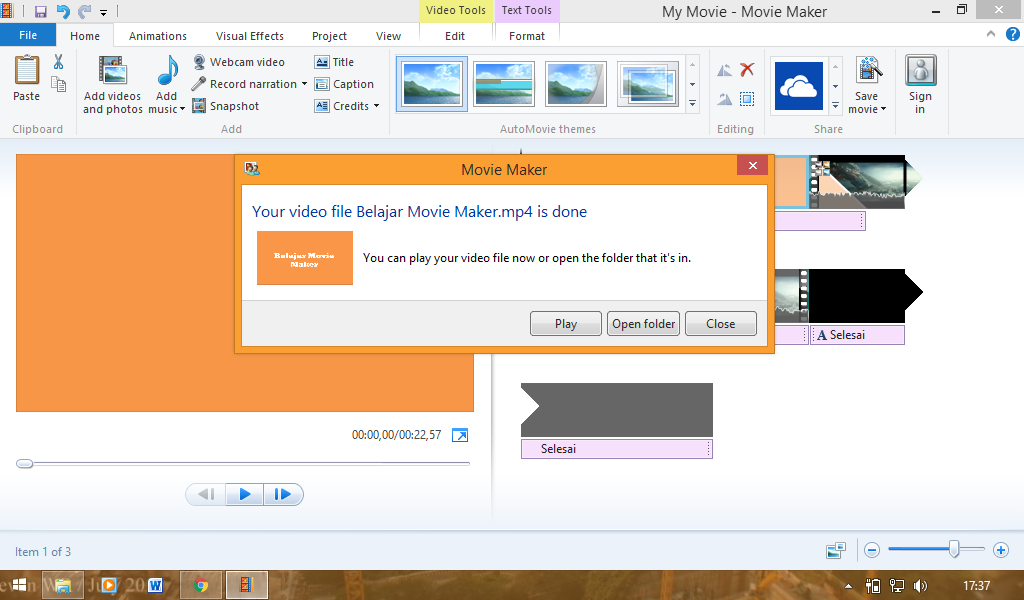This screenshot has height=600, width=1024.
Task: Switch to the Animations tab
Action: 157,36
